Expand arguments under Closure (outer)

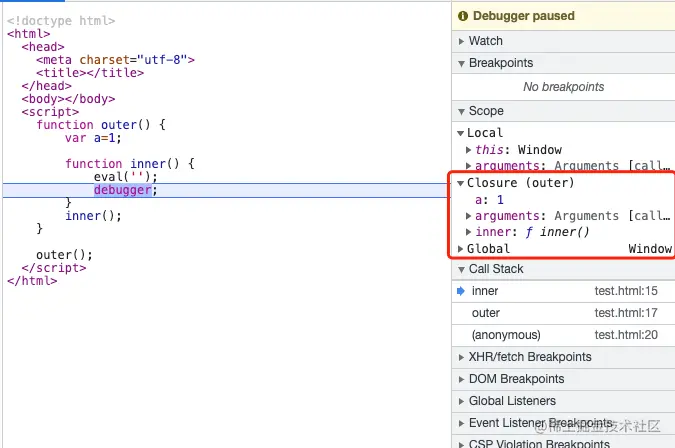pyautogui.click(x=468, y=216)
